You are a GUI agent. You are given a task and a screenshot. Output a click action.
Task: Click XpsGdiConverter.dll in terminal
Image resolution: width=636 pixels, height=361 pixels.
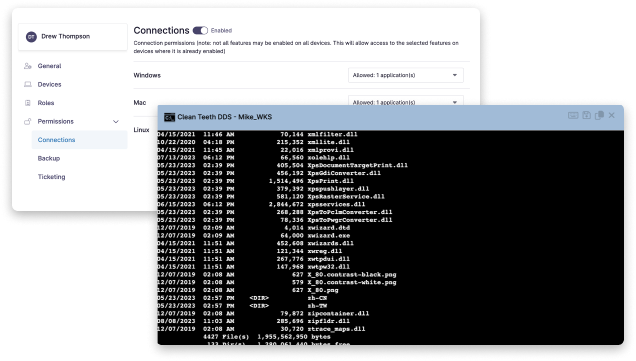pyautogui.click(x=344, y=173)
